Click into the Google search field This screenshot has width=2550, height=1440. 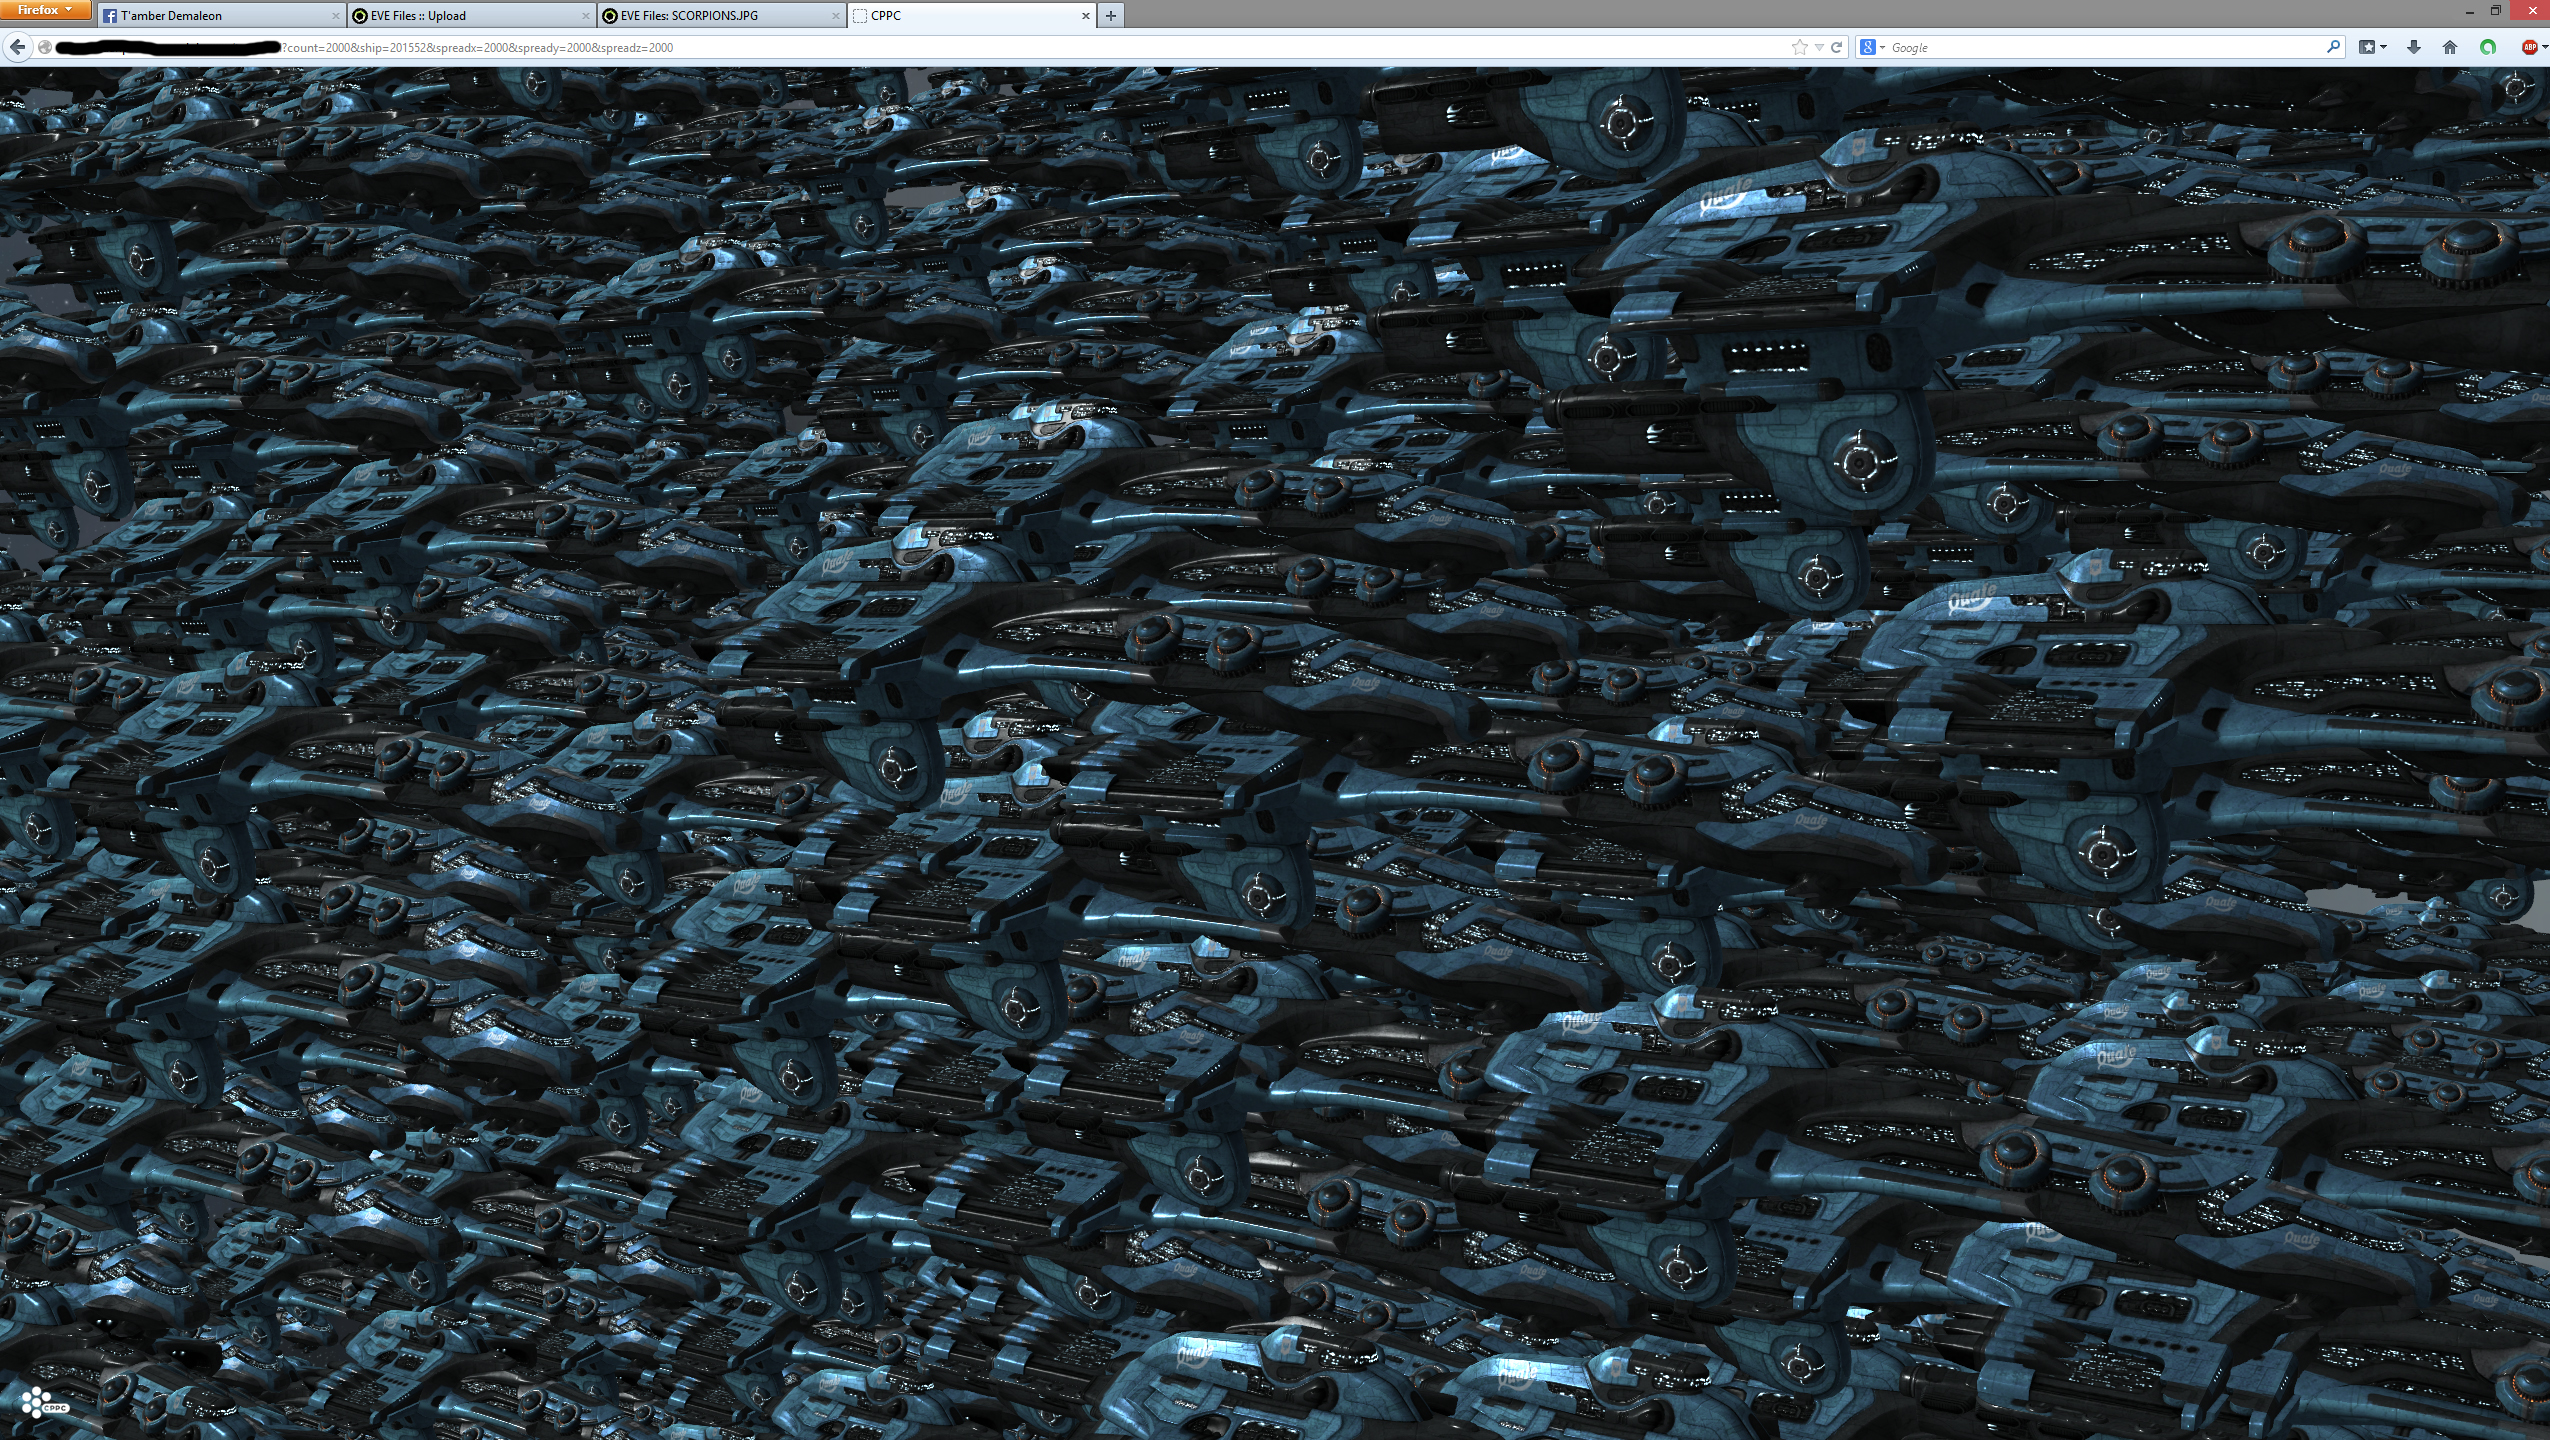[x=2100, y=47]
